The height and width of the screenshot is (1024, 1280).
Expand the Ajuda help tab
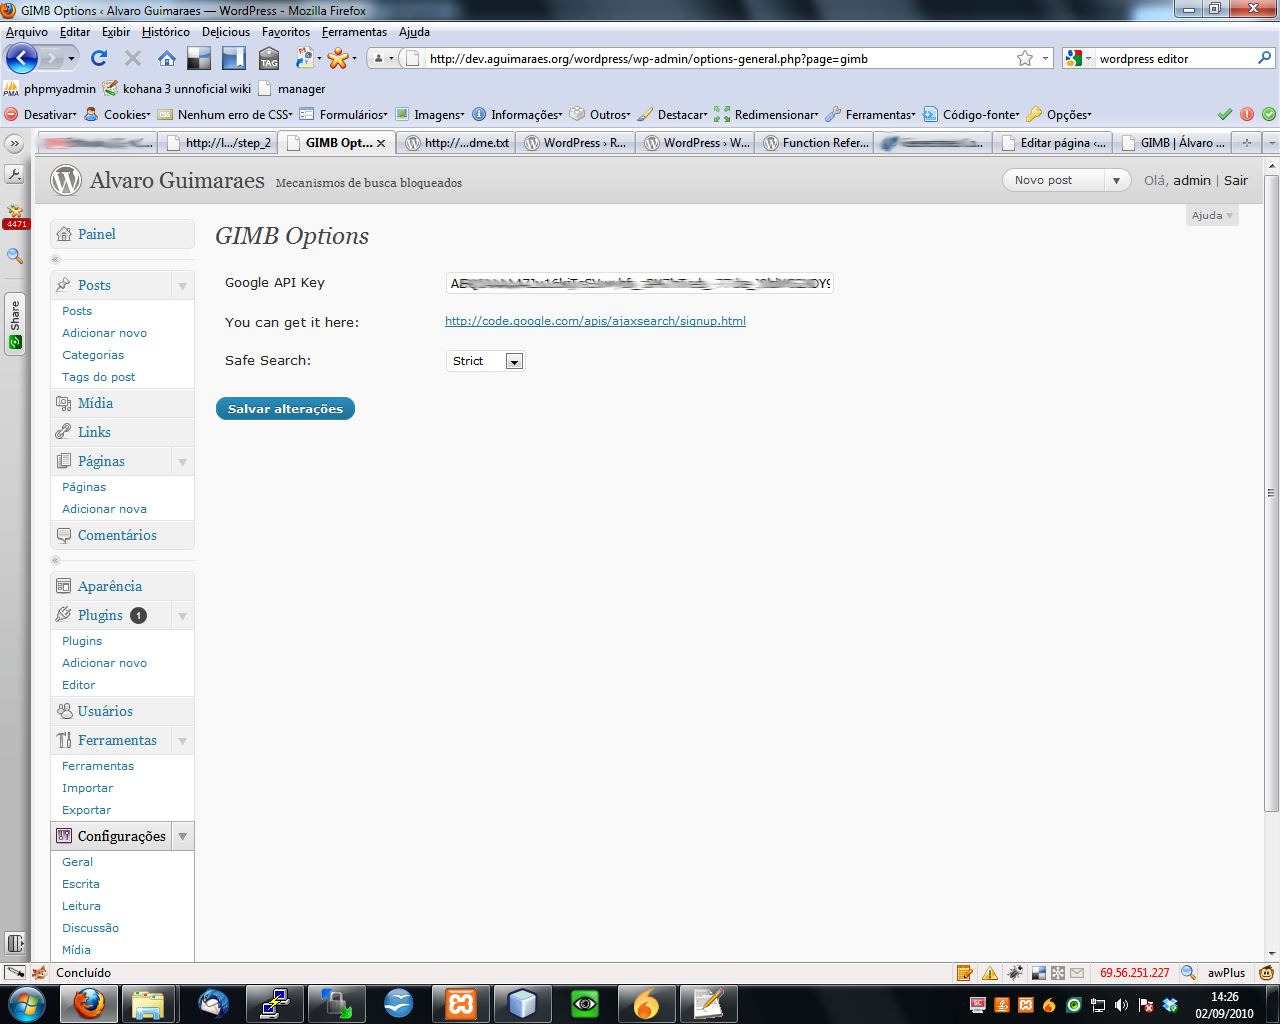pyautogui.click(x=1212, y=215)
